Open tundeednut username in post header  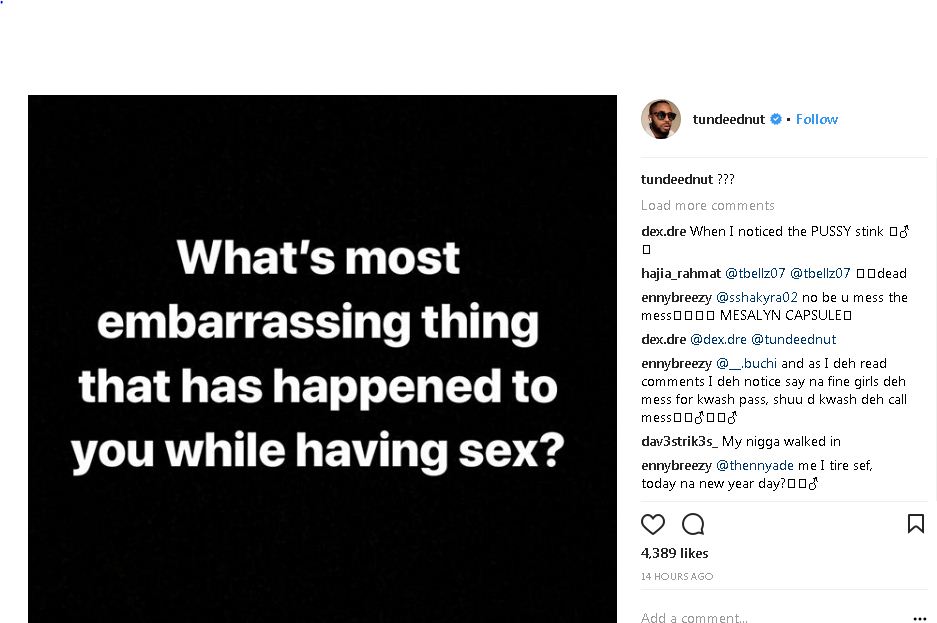pos(728,119)
